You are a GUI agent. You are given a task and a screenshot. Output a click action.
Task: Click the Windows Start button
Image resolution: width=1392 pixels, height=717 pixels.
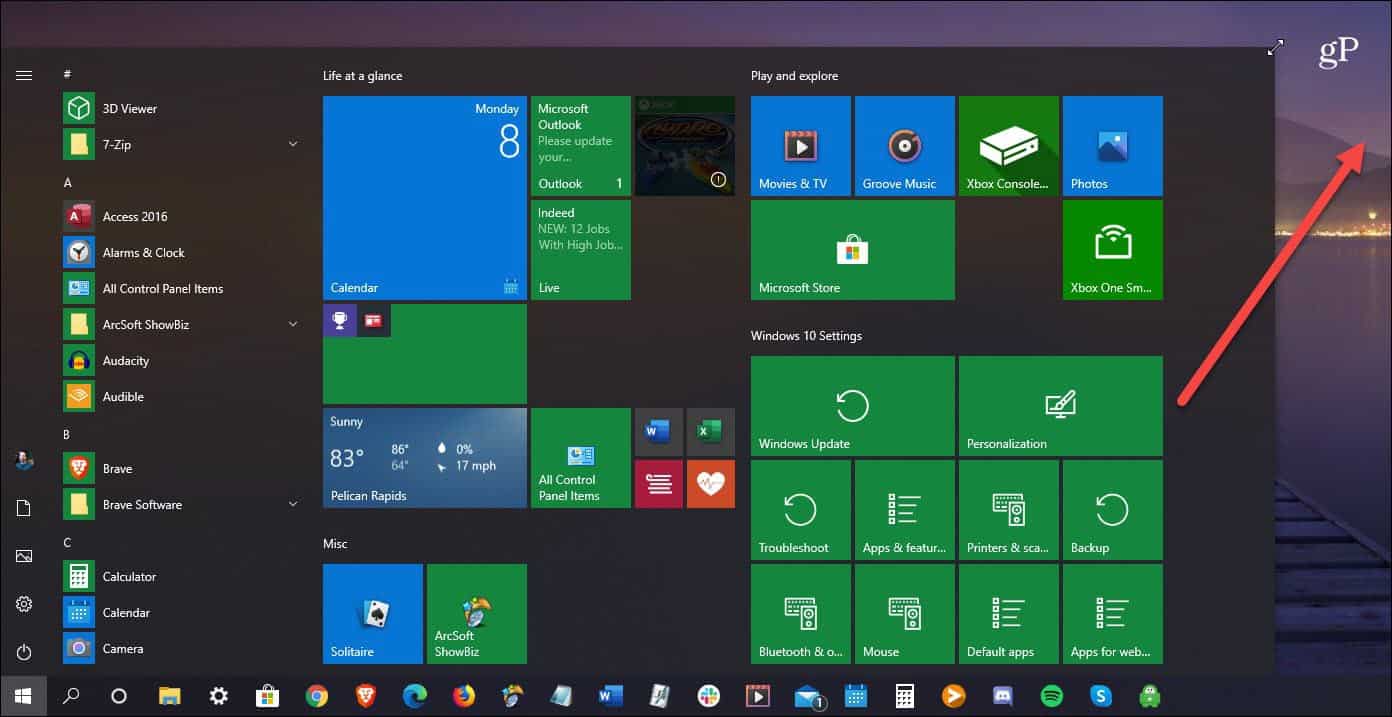click(x=22, y=696)
